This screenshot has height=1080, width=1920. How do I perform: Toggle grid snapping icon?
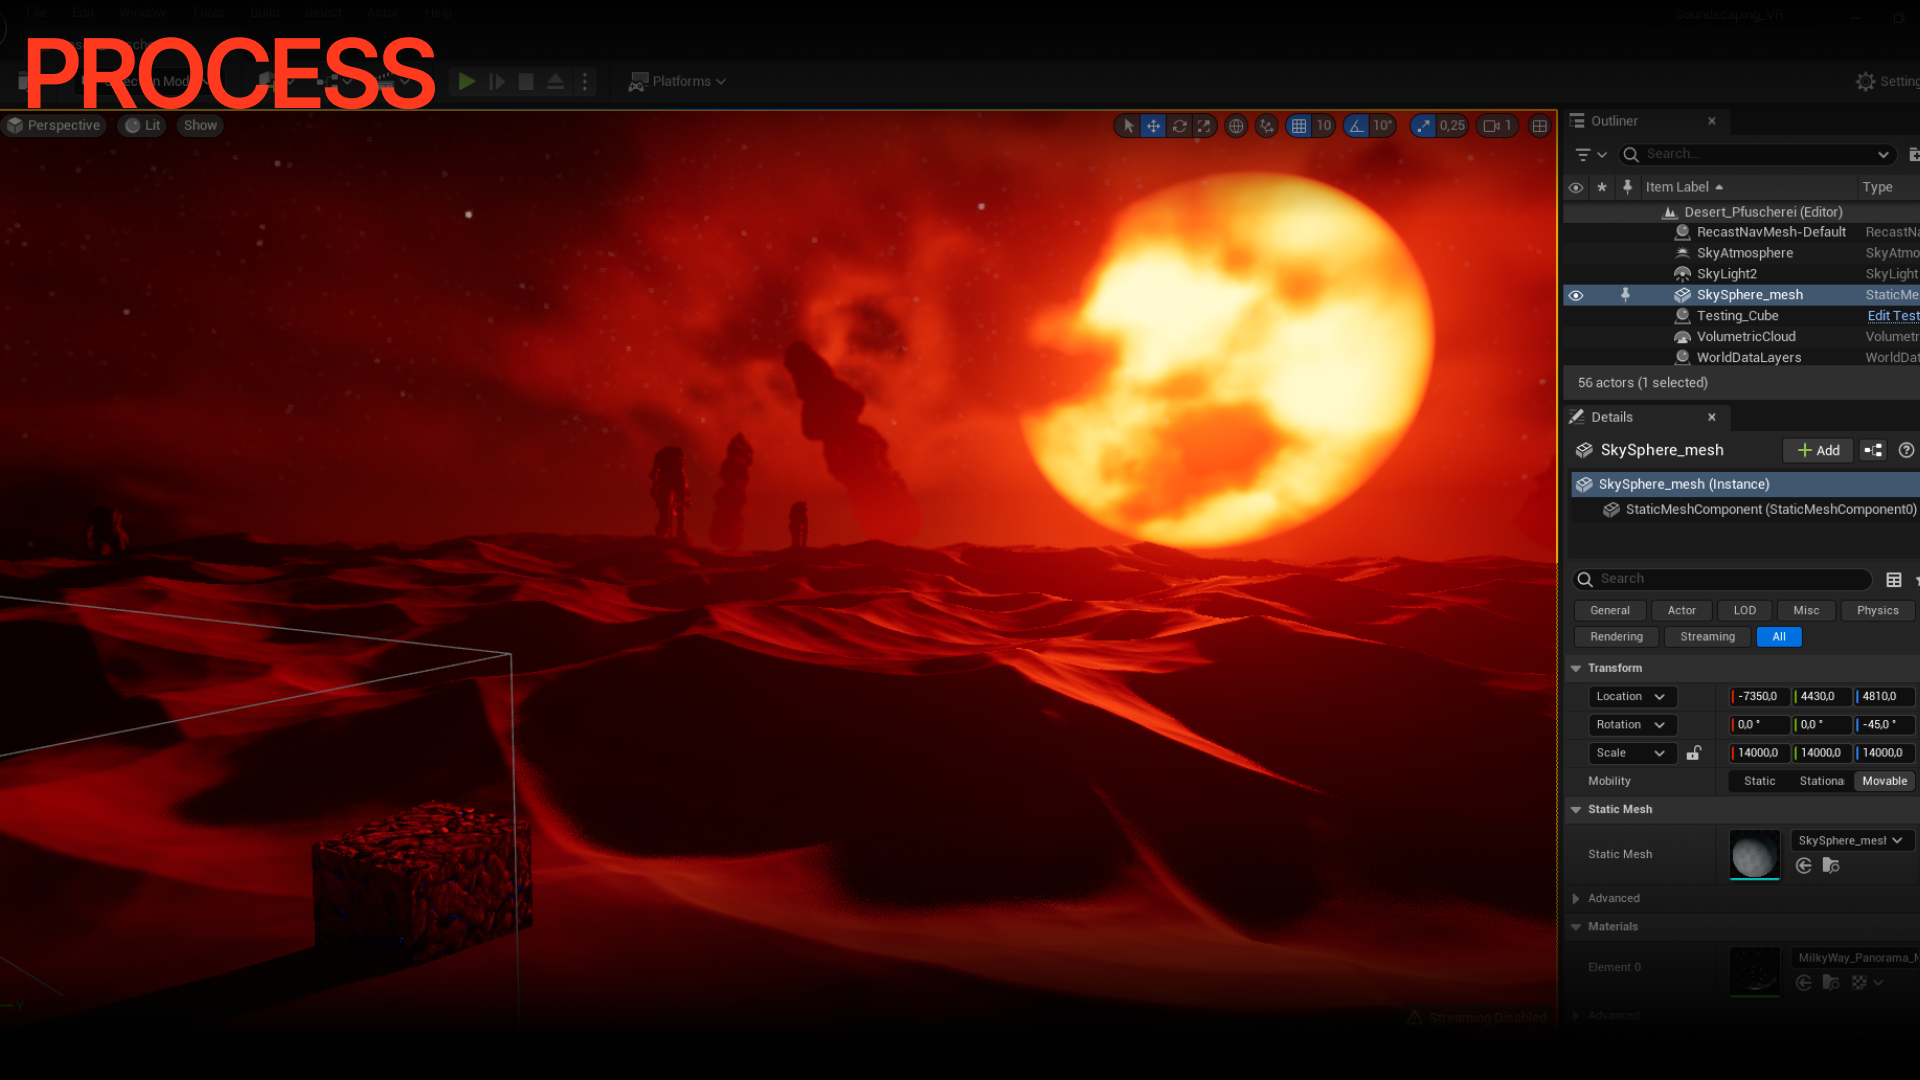tap(1299, 126)
